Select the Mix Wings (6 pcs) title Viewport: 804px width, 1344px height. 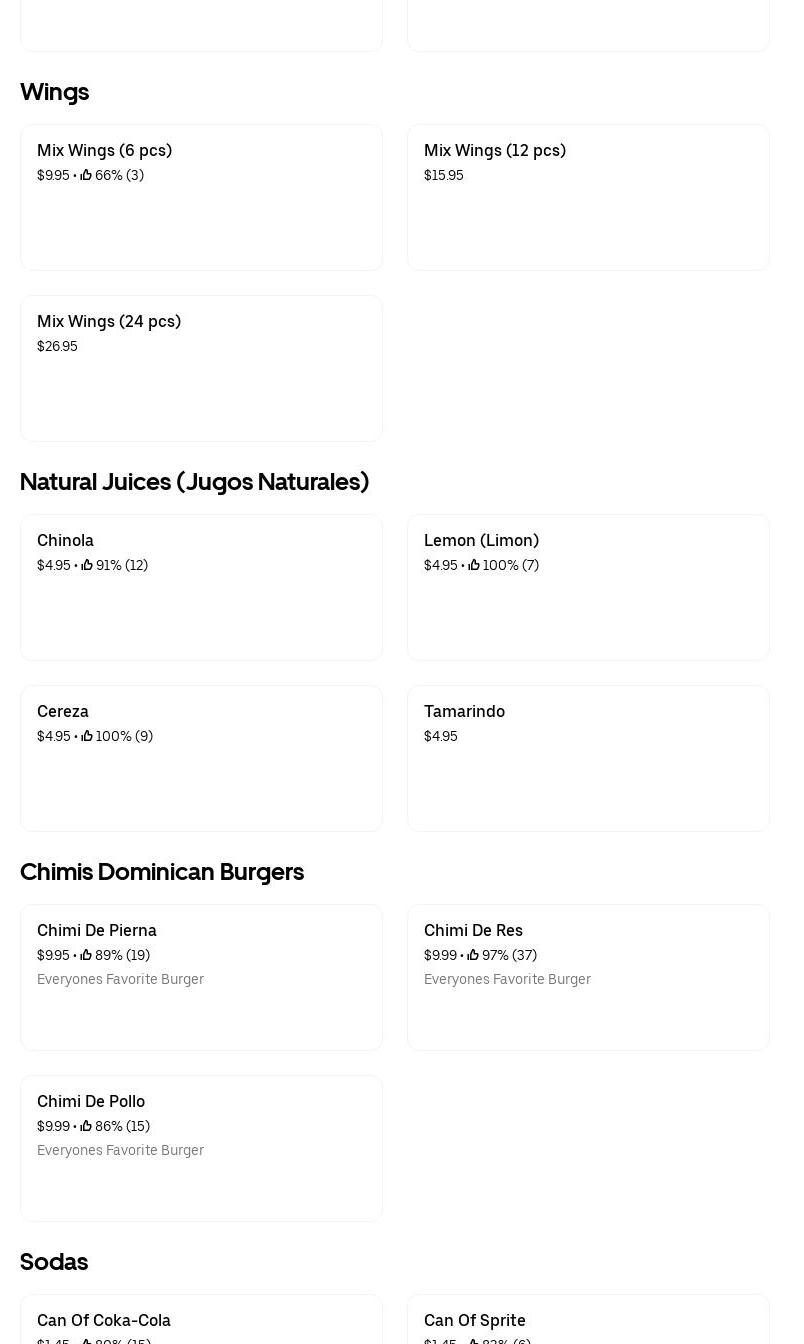pos(105,150)
